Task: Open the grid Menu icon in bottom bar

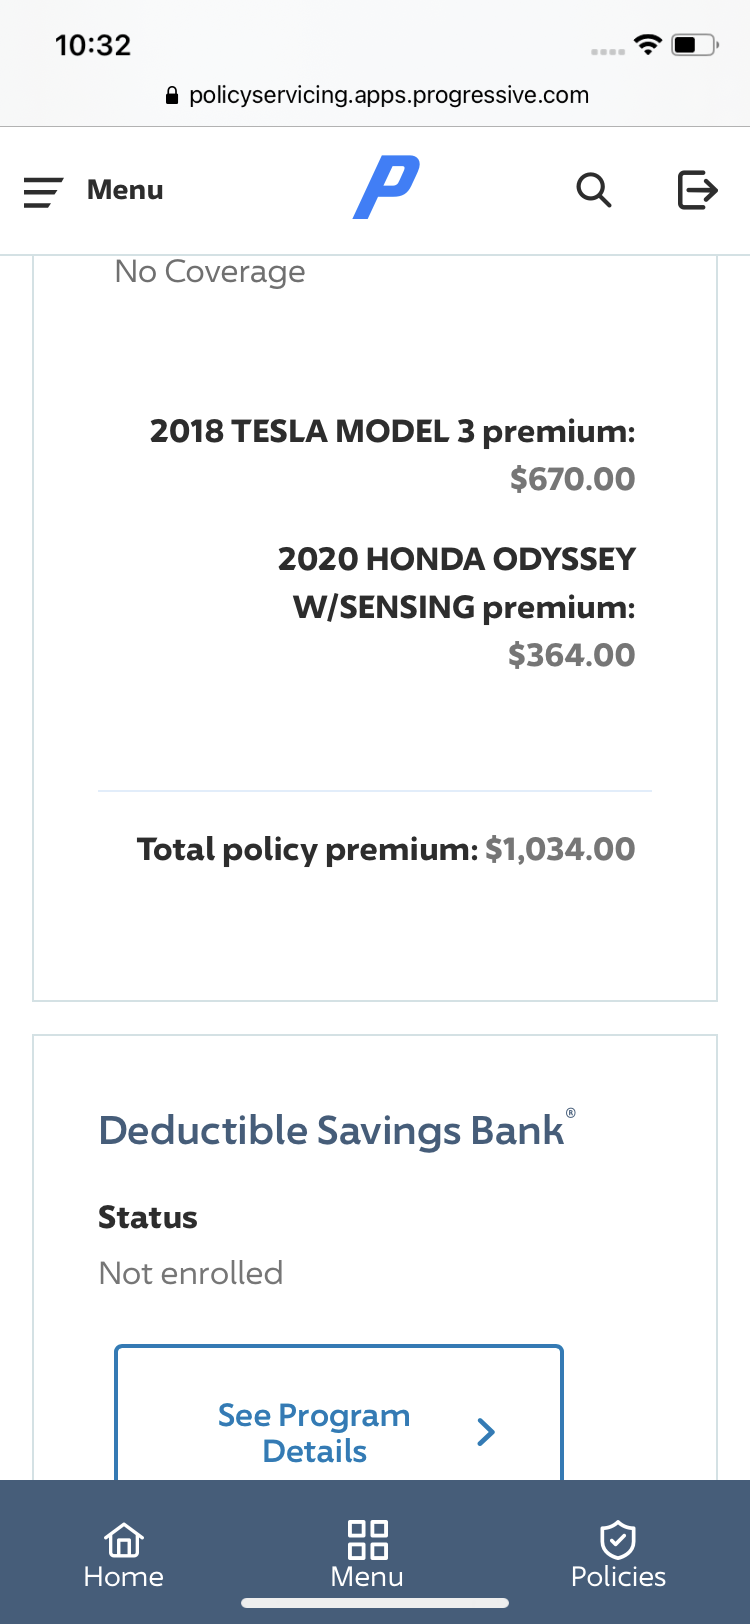Action: pos(367,1540)
